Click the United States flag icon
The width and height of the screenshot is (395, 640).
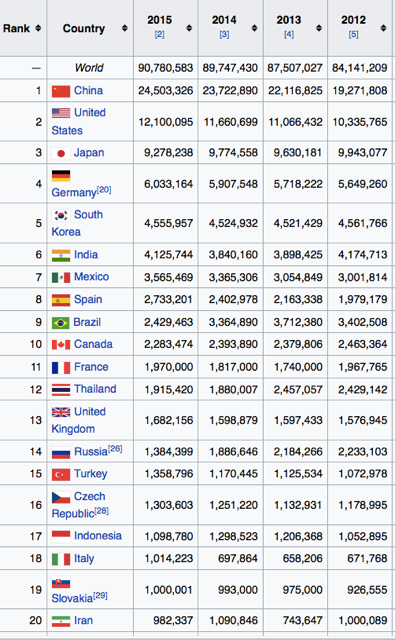(61, 113)
